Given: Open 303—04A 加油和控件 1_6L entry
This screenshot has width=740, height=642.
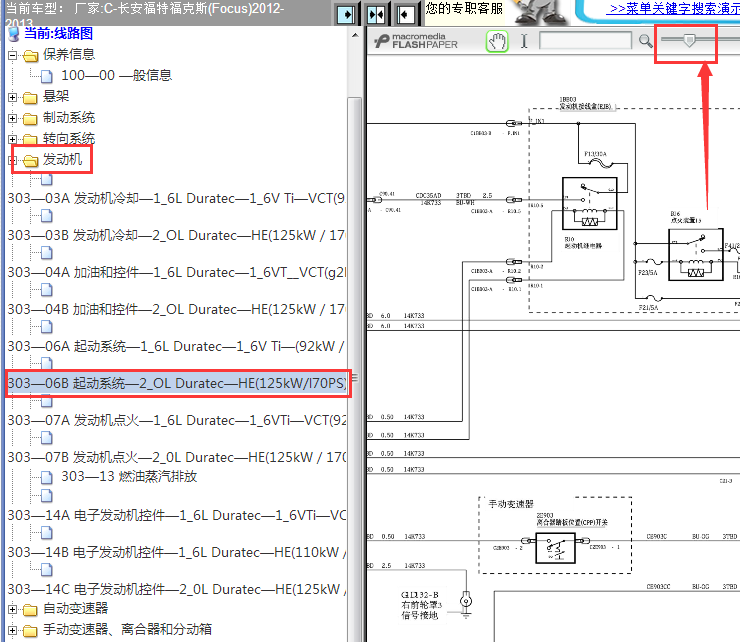Looking at the screenshot, I should [x=177, y=272].
